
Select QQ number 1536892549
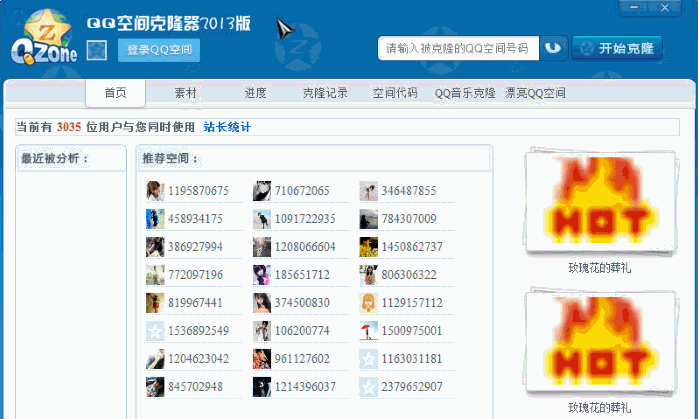coord(199,331)
